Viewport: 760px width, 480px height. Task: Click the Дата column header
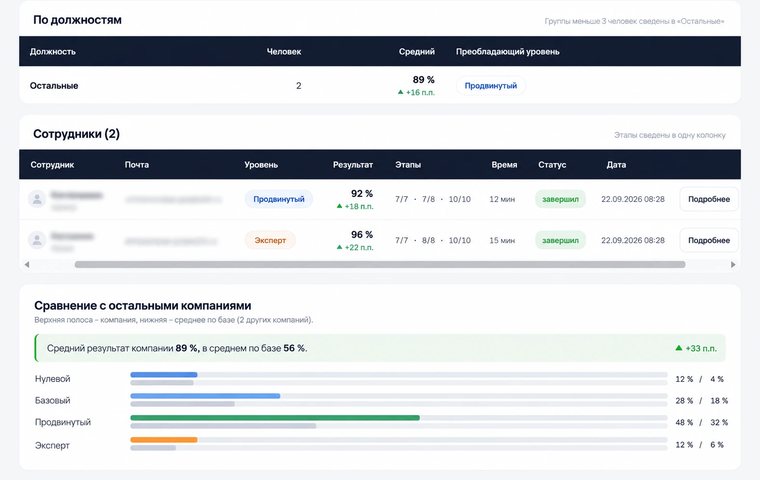pyautogui.click(x=616, y=165)
